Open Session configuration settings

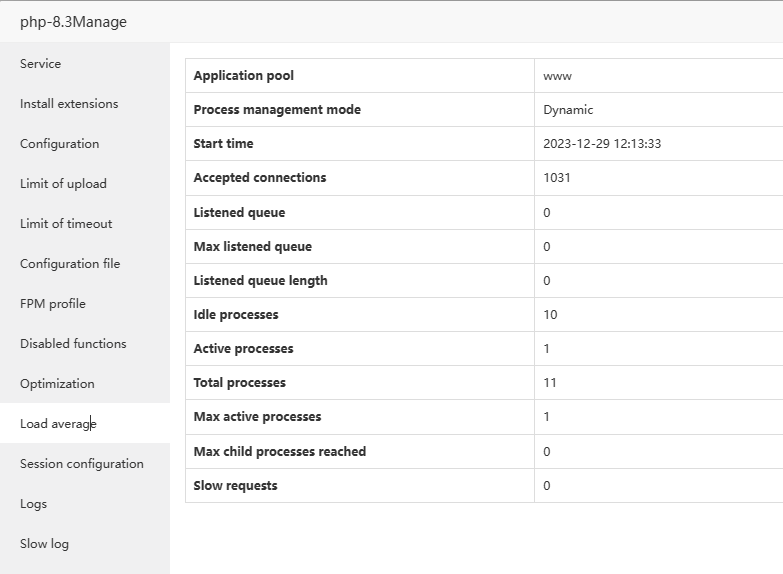82,464
